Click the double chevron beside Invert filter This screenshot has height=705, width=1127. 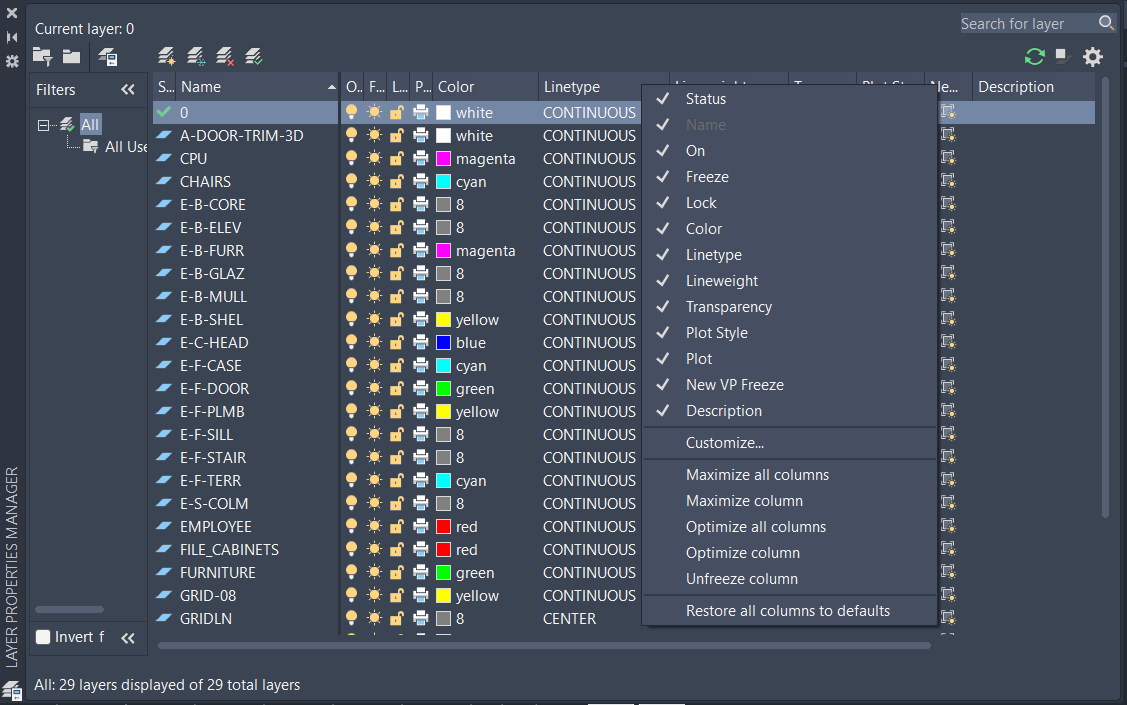click(128, 637)
